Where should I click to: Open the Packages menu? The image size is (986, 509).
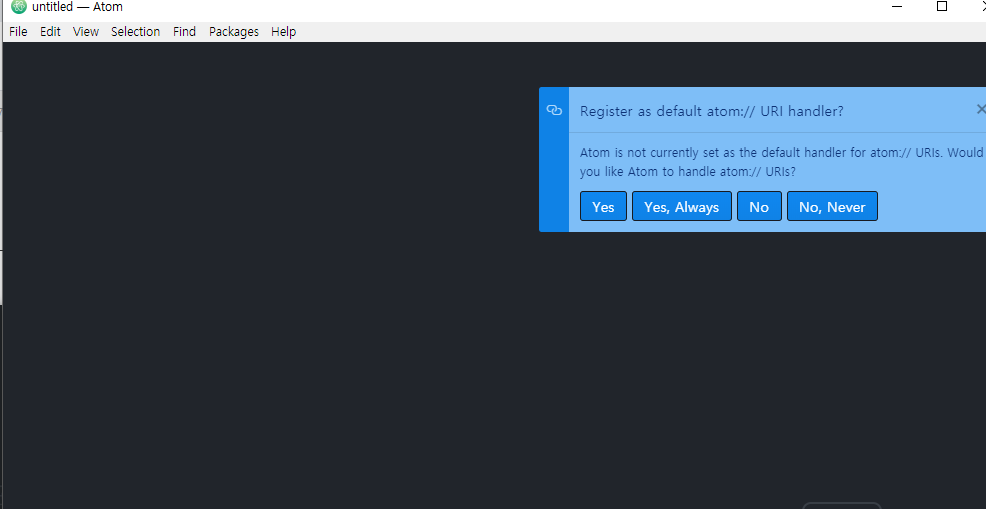(234, 31)
